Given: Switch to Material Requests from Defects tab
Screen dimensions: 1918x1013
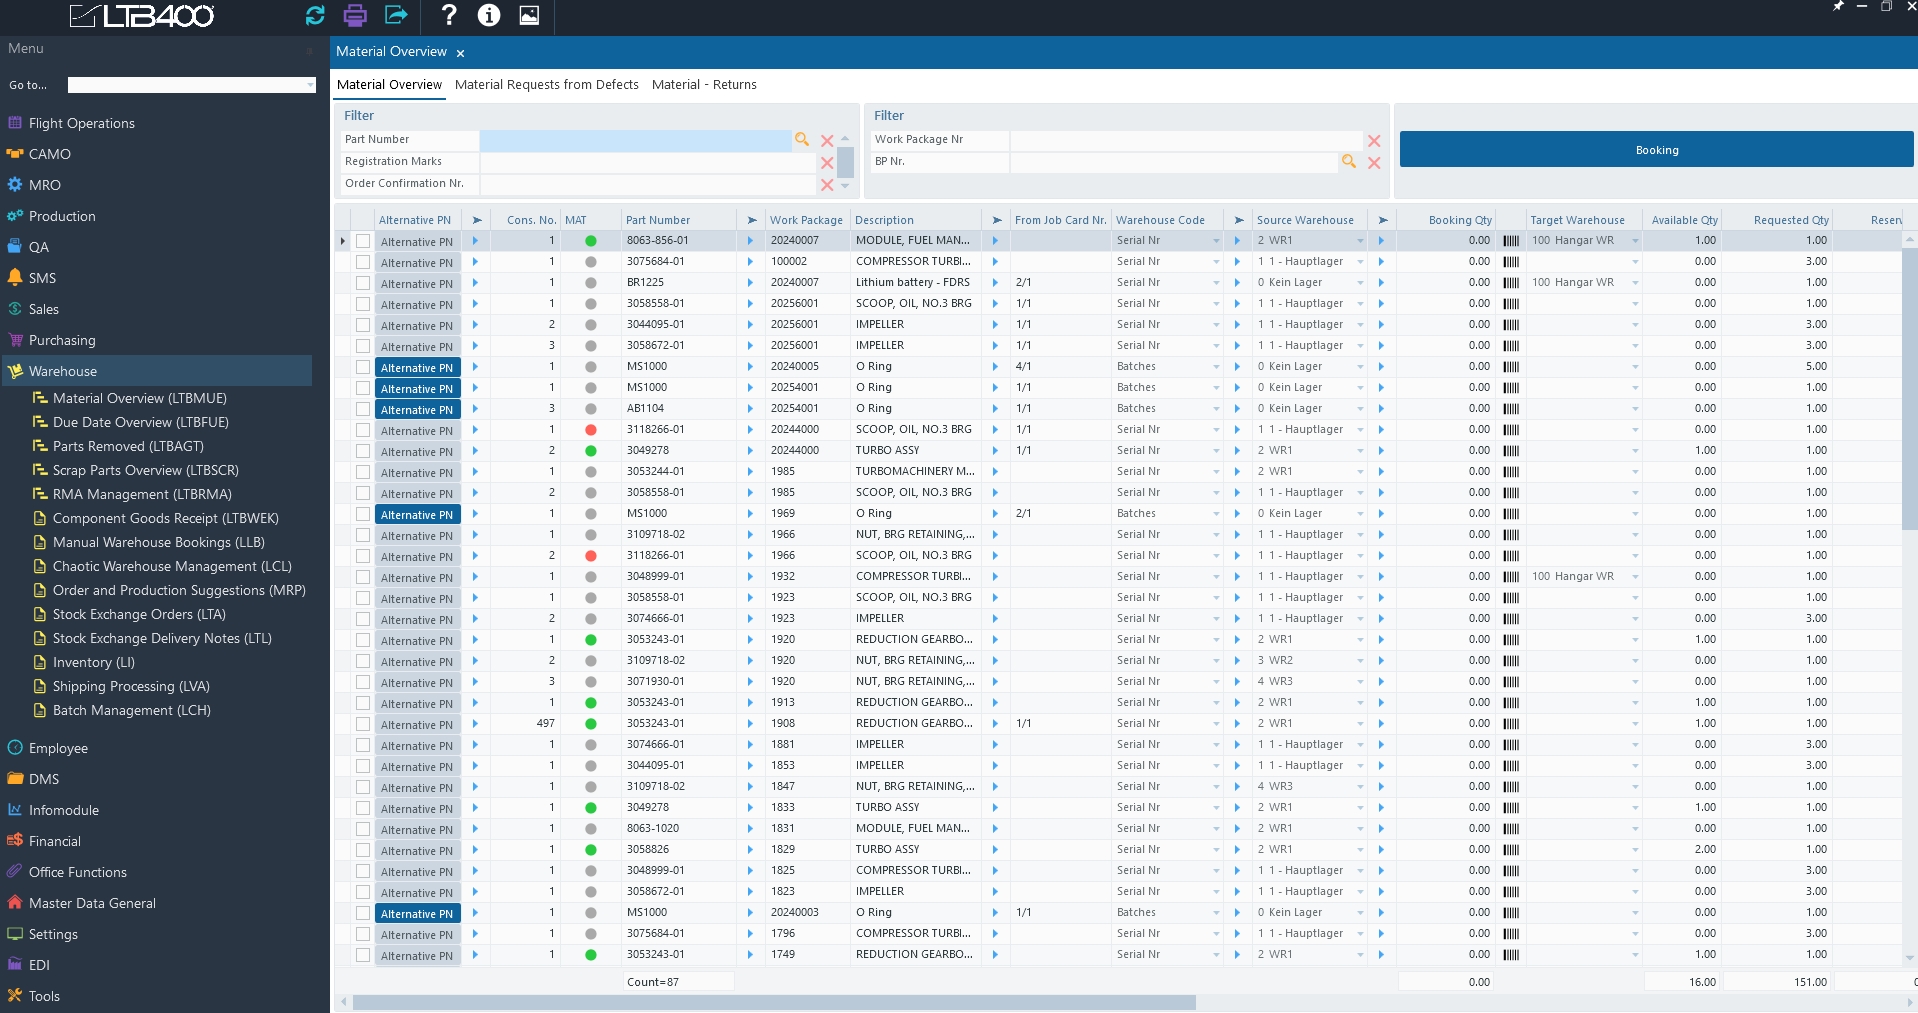Looking at the screenshot, I should coord(546,85).
